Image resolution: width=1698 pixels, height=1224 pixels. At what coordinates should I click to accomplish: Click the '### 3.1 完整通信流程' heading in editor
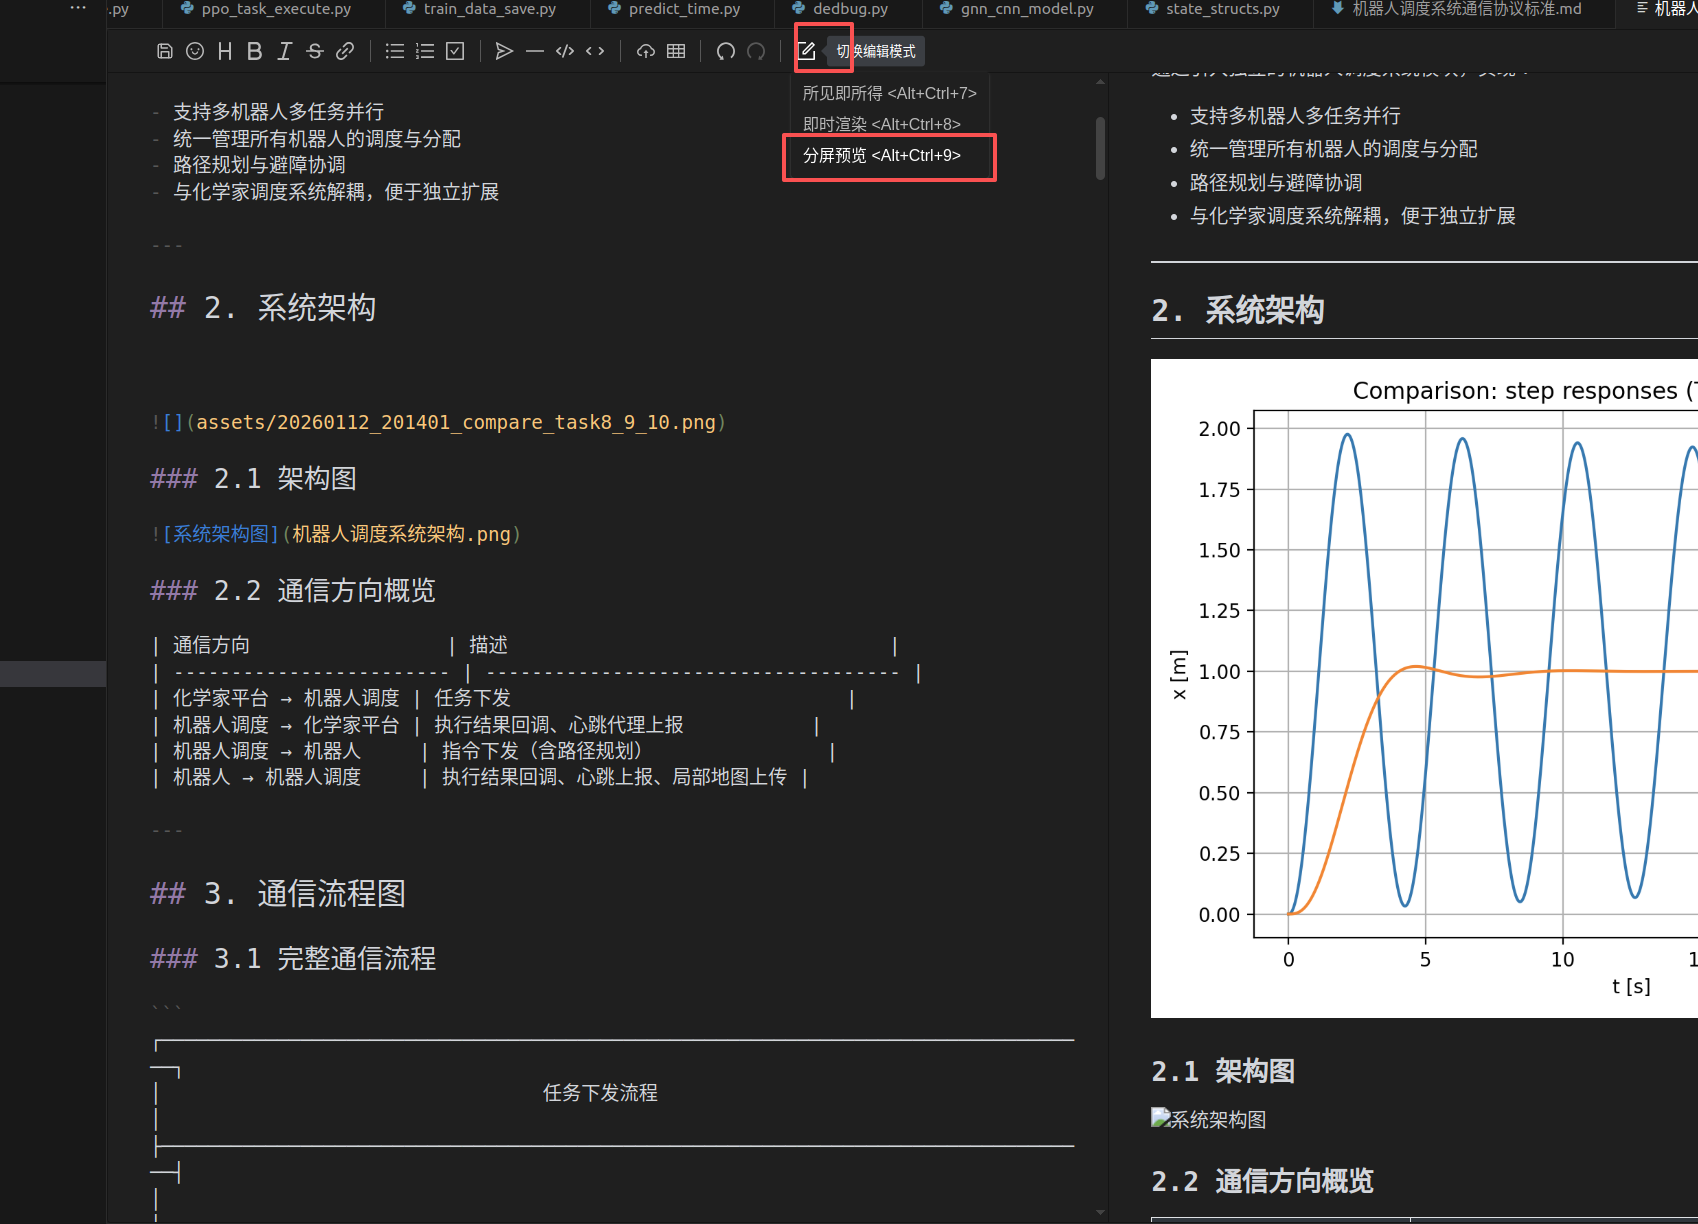pos(293,959)
